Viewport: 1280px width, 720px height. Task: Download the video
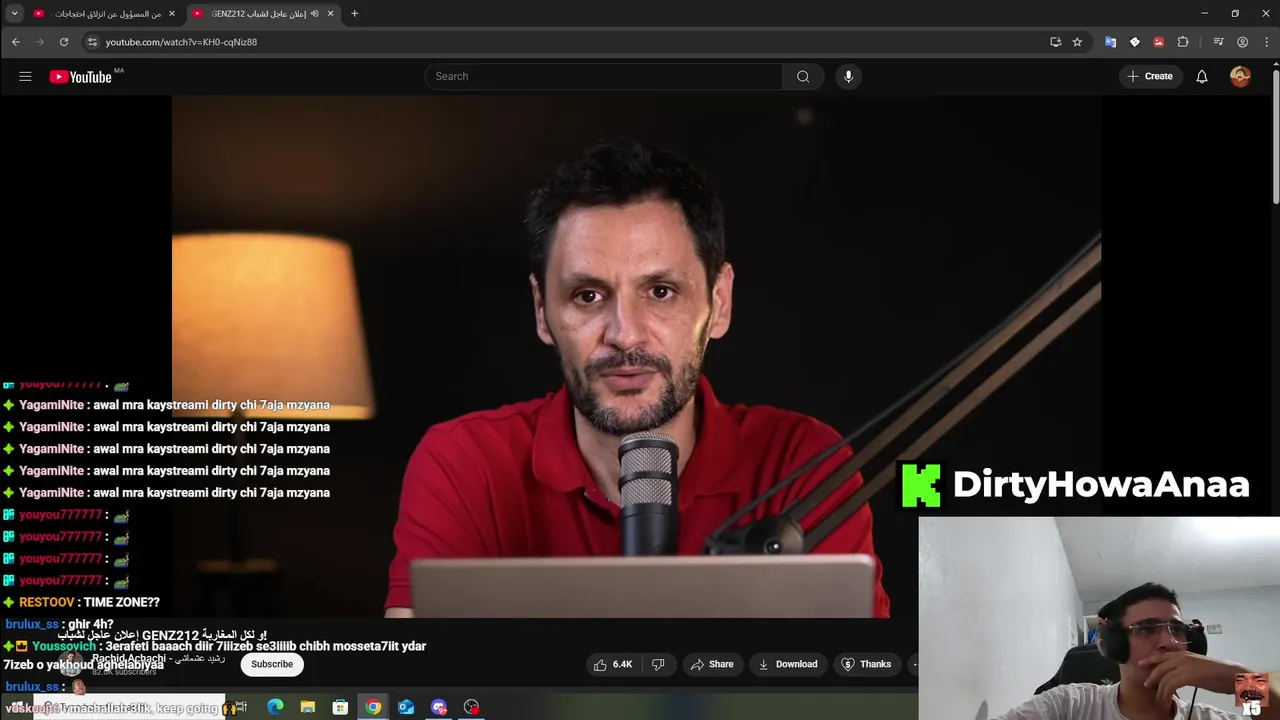(787, 664)
